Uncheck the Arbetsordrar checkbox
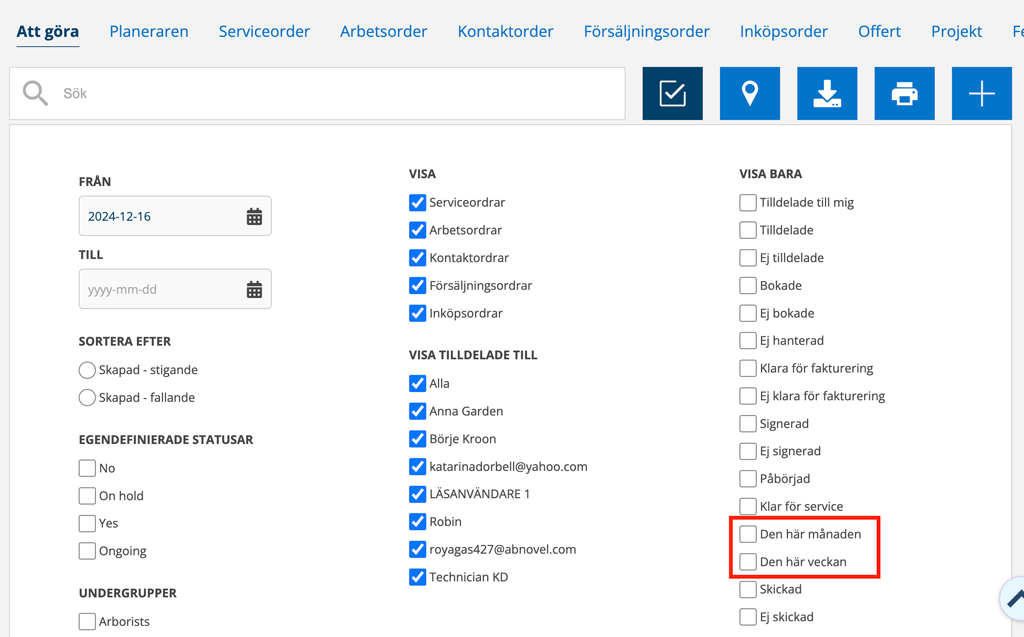 [x=417, y=230]
